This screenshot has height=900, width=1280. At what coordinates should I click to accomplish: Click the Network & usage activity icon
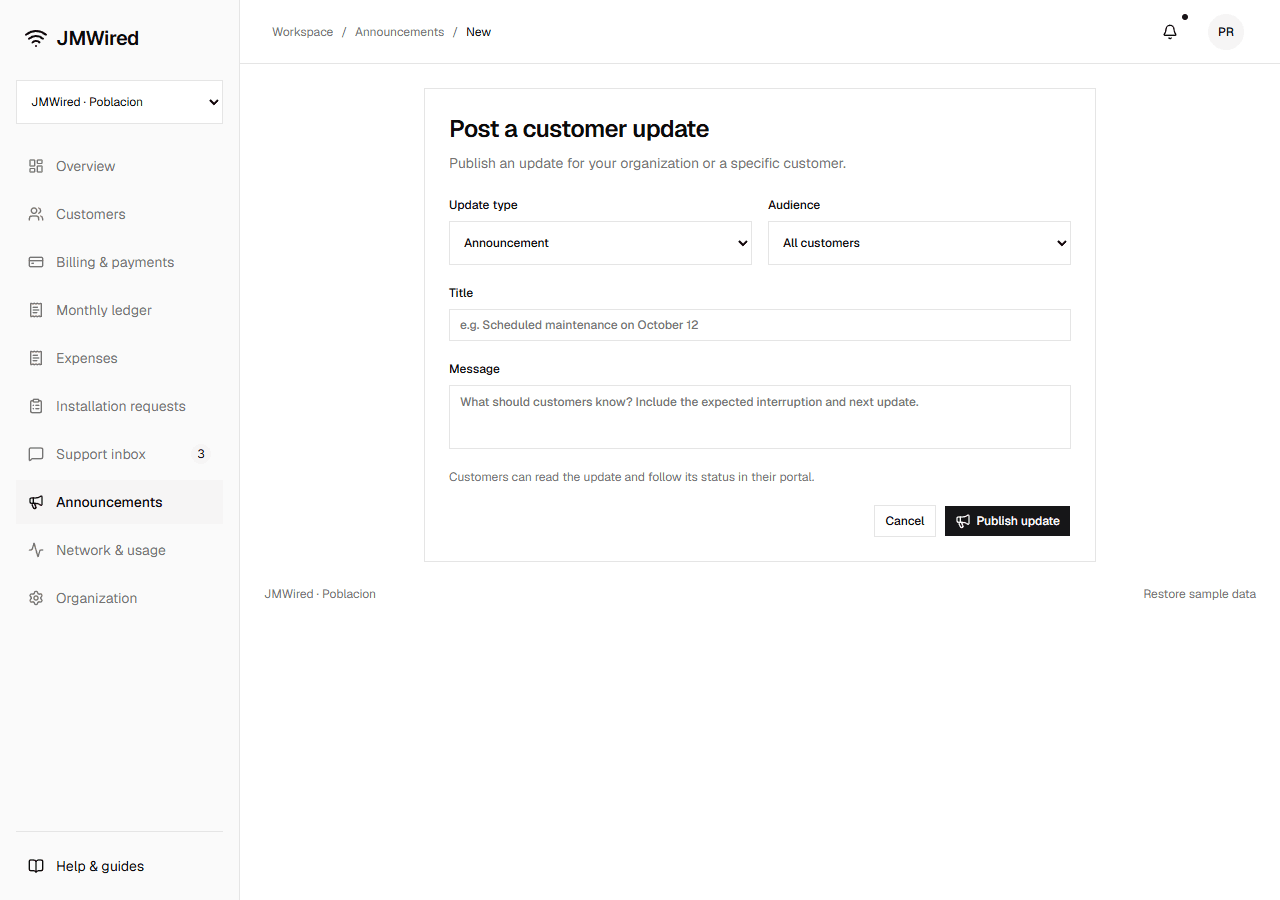[36, 550]
